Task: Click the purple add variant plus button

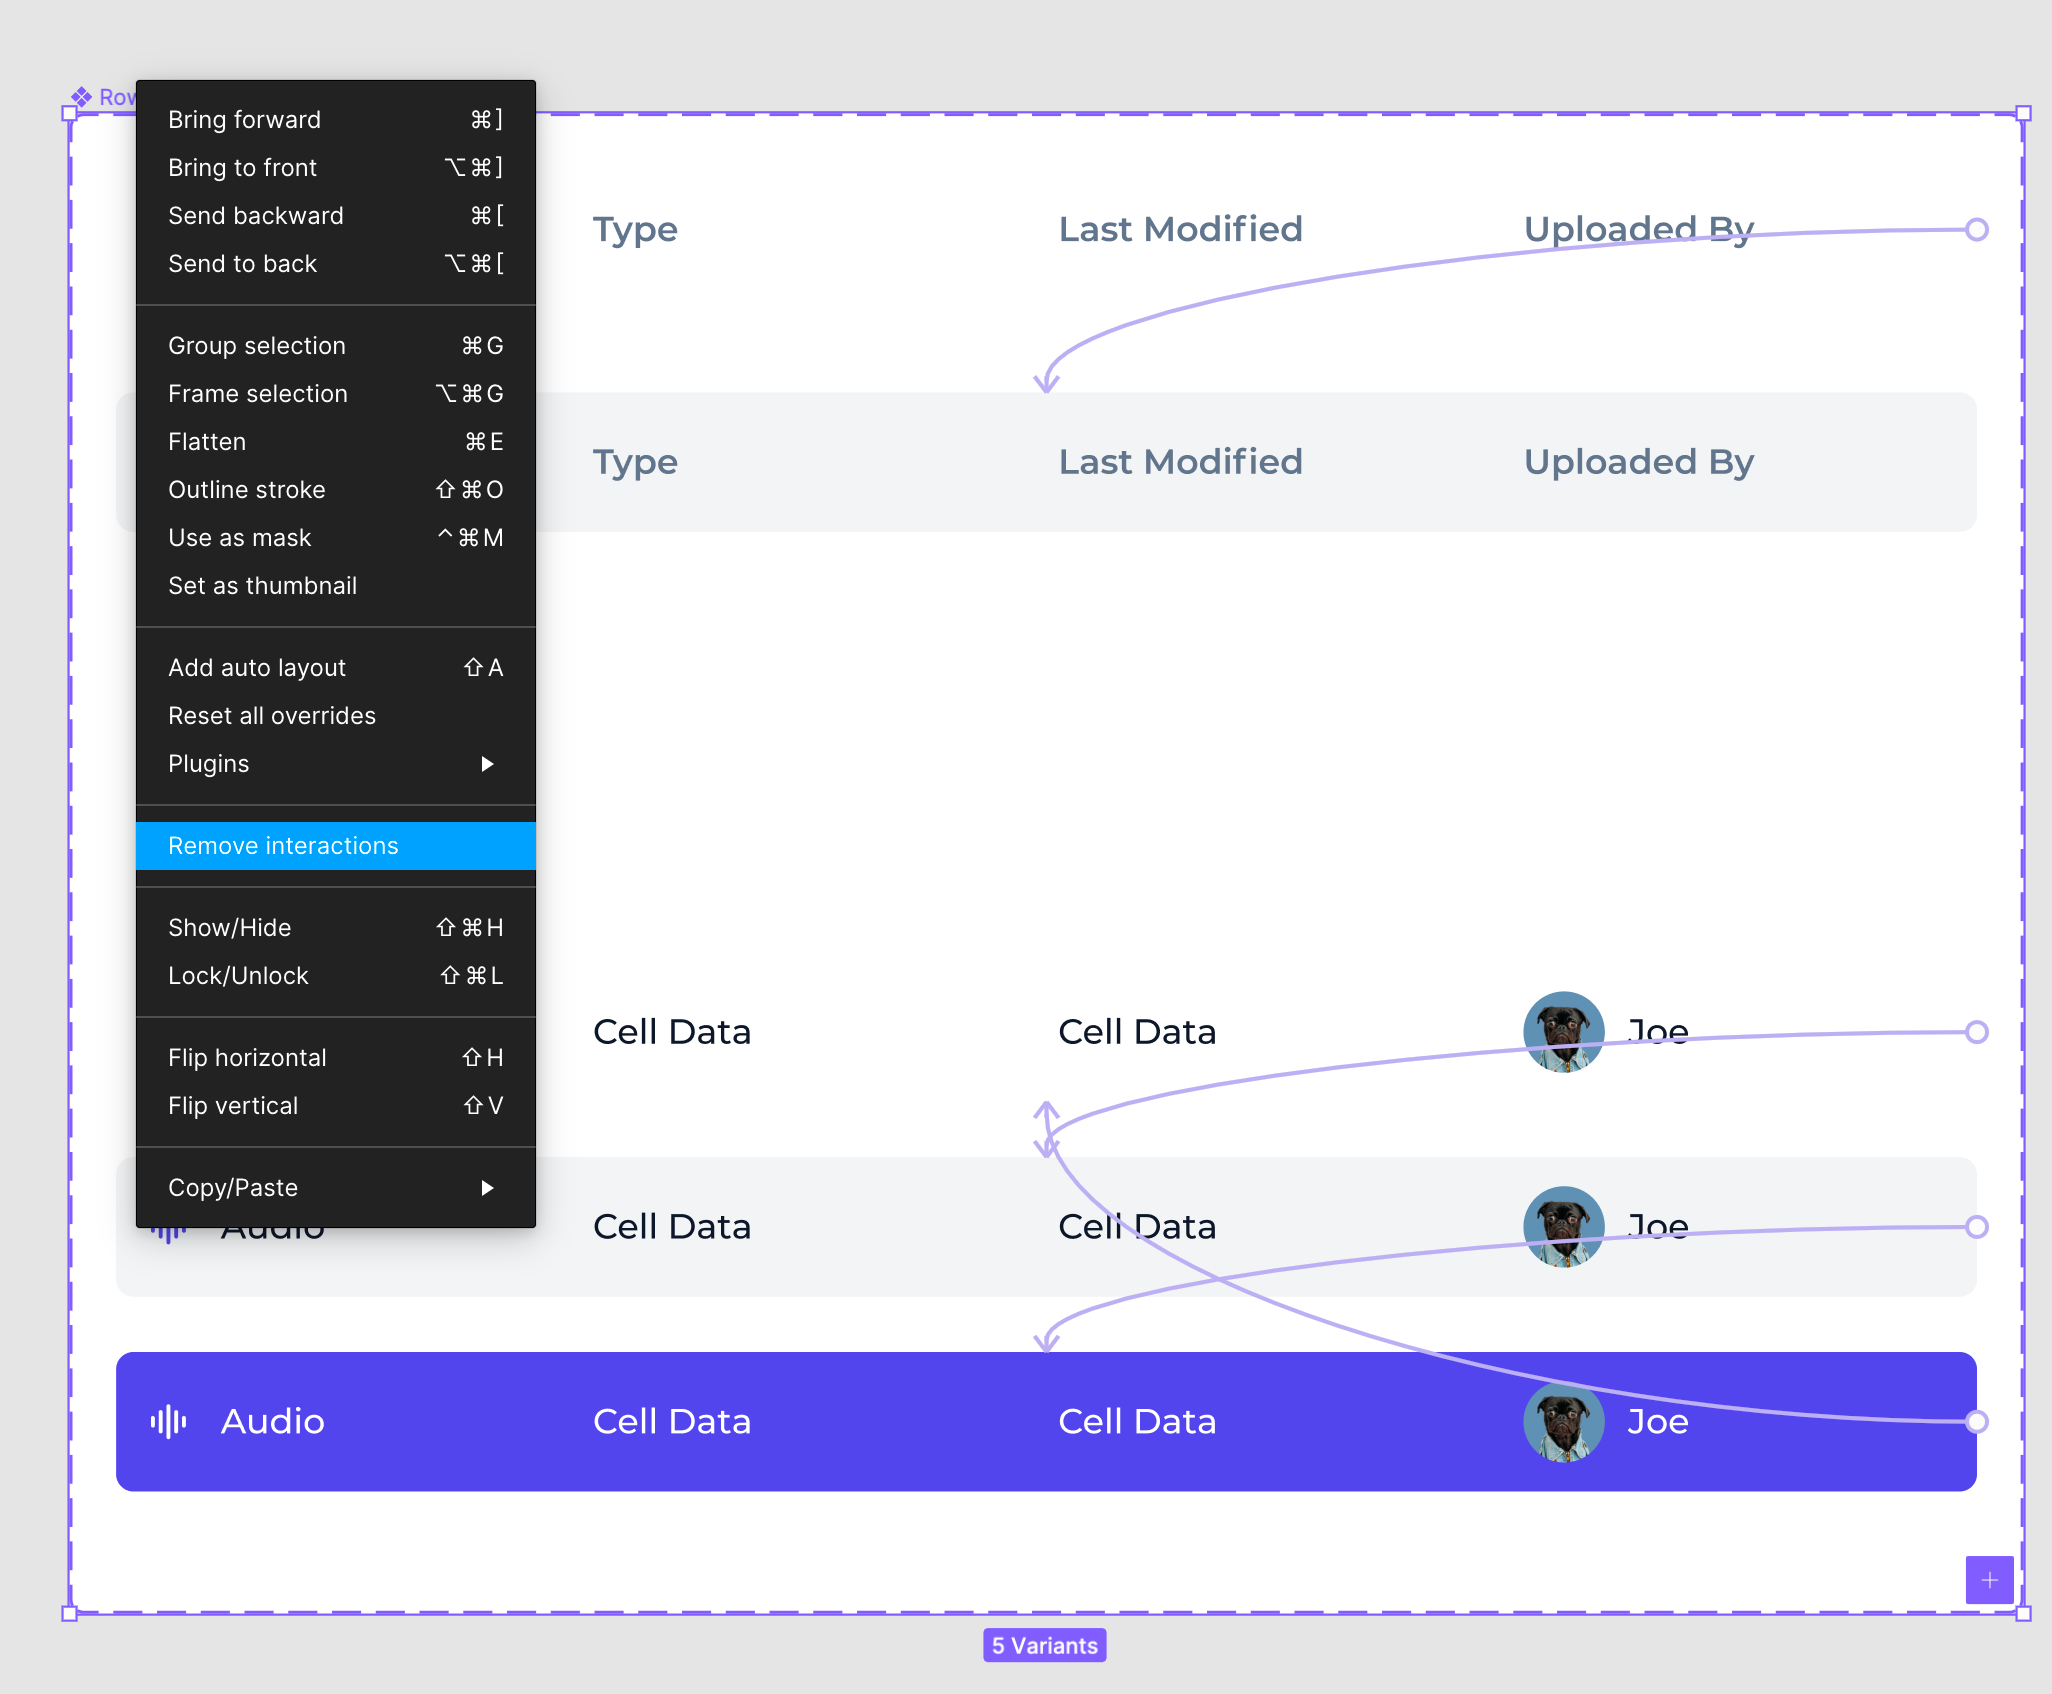Action: click(1989, 1580)
